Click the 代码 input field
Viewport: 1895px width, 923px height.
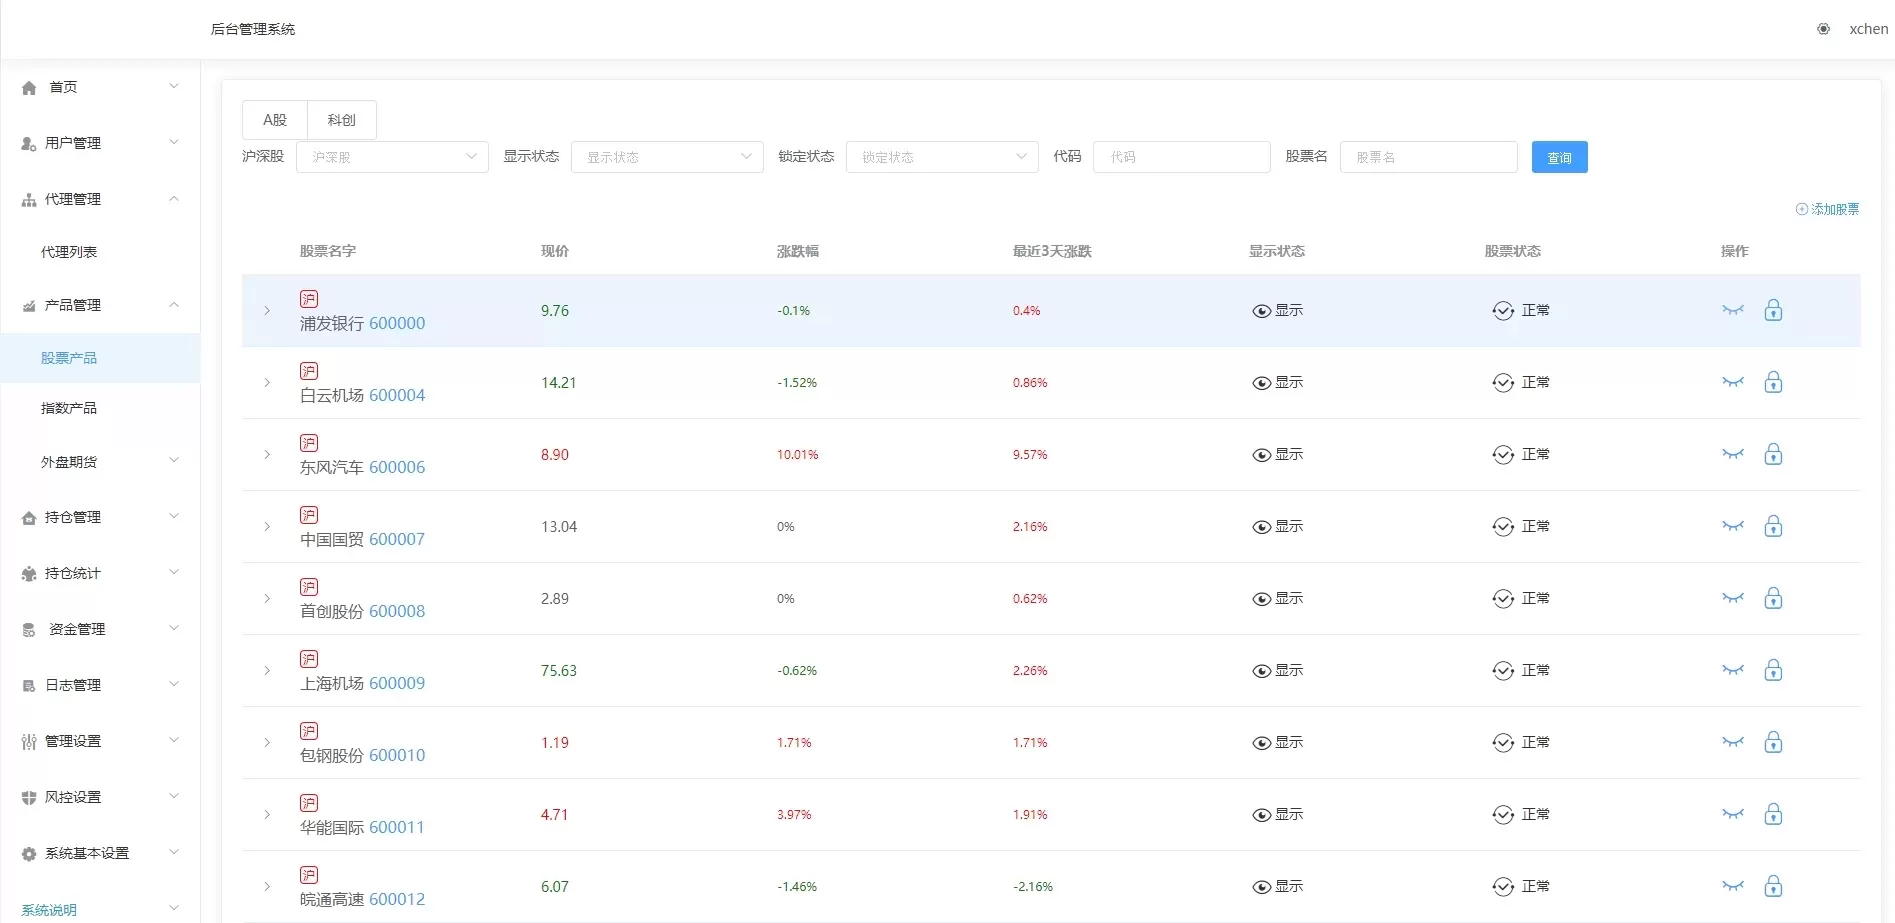coord(1181,157)
